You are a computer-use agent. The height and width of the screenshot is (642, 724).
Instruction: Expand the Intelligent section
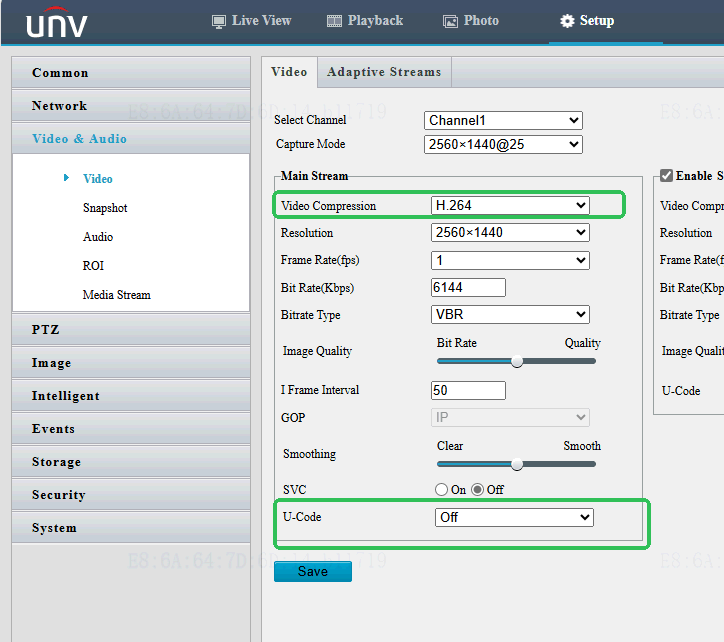131,396
